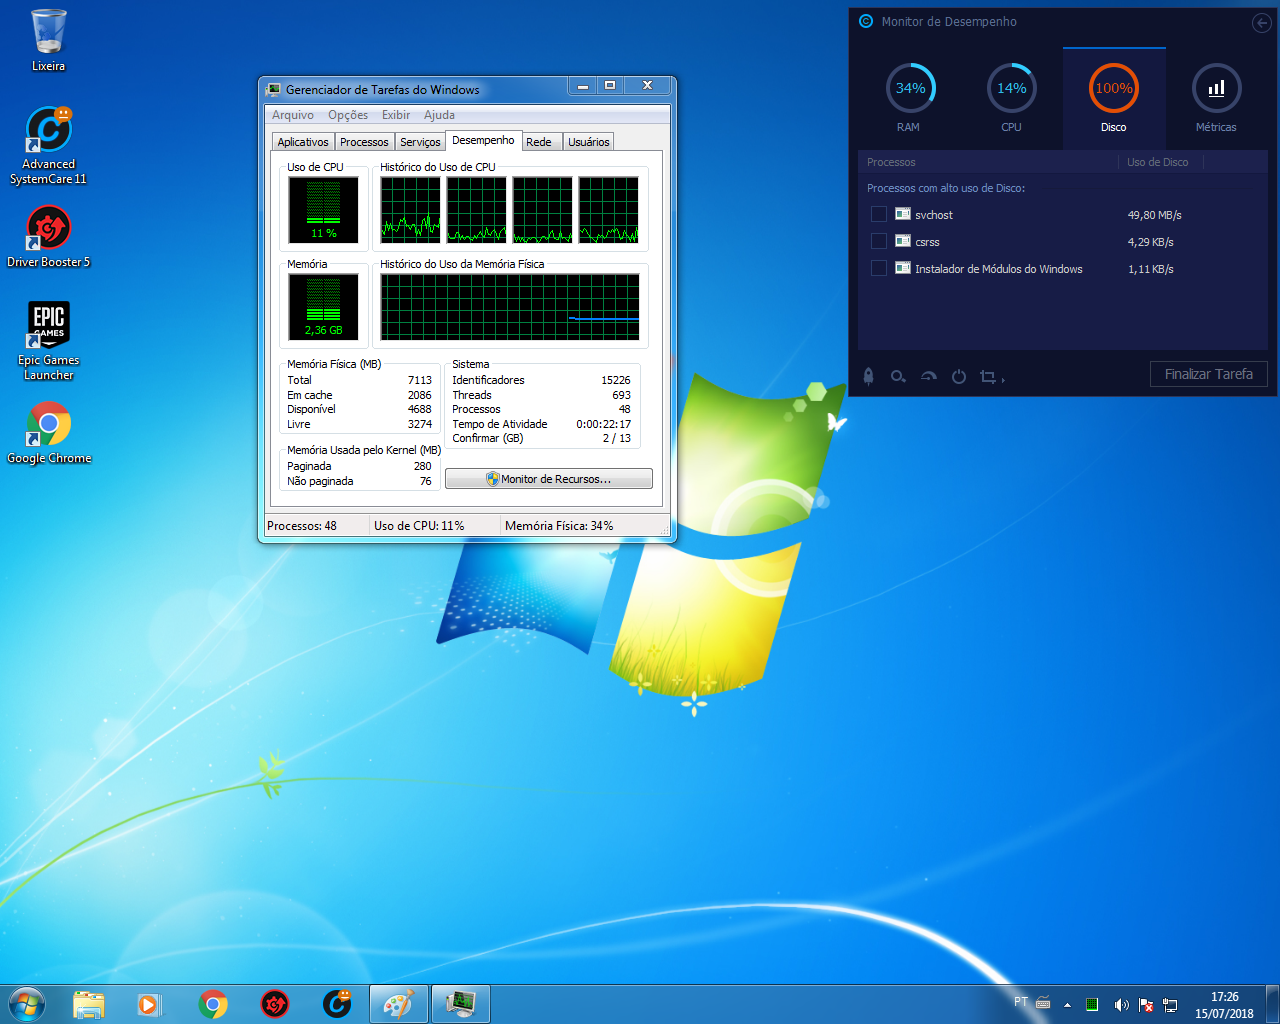Click the power icon in Monitor de Desempenho

(959, 376)
